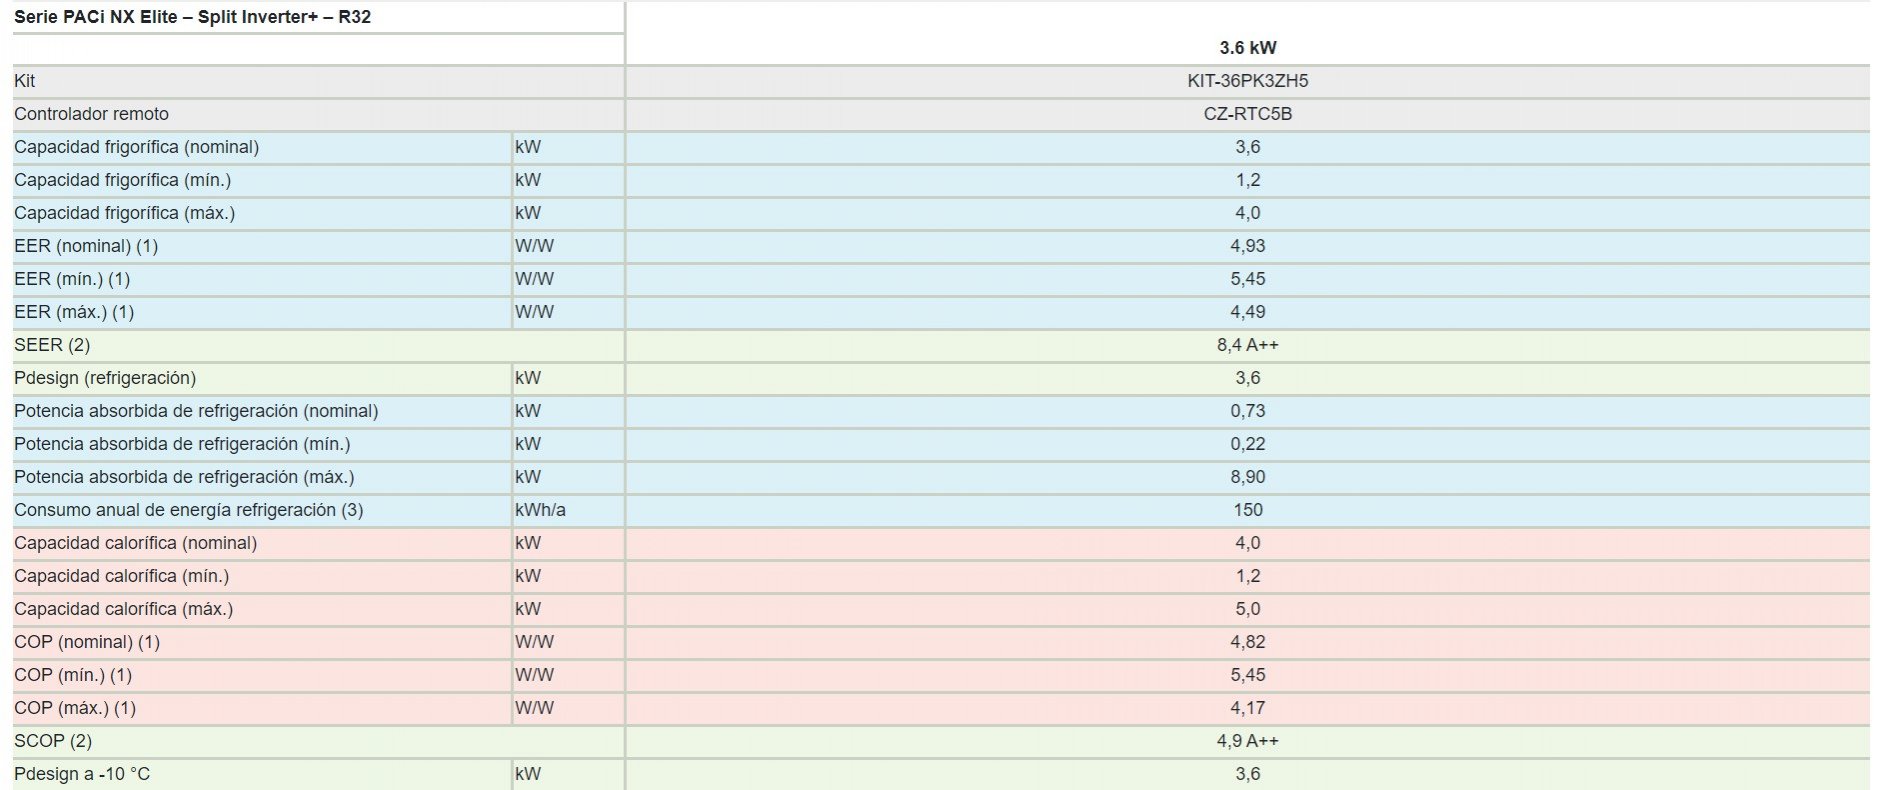1880x790 pixels.
Task: Select 'Capacidad frigorífica (máx.)' label
Action: (x=124, y=213)
